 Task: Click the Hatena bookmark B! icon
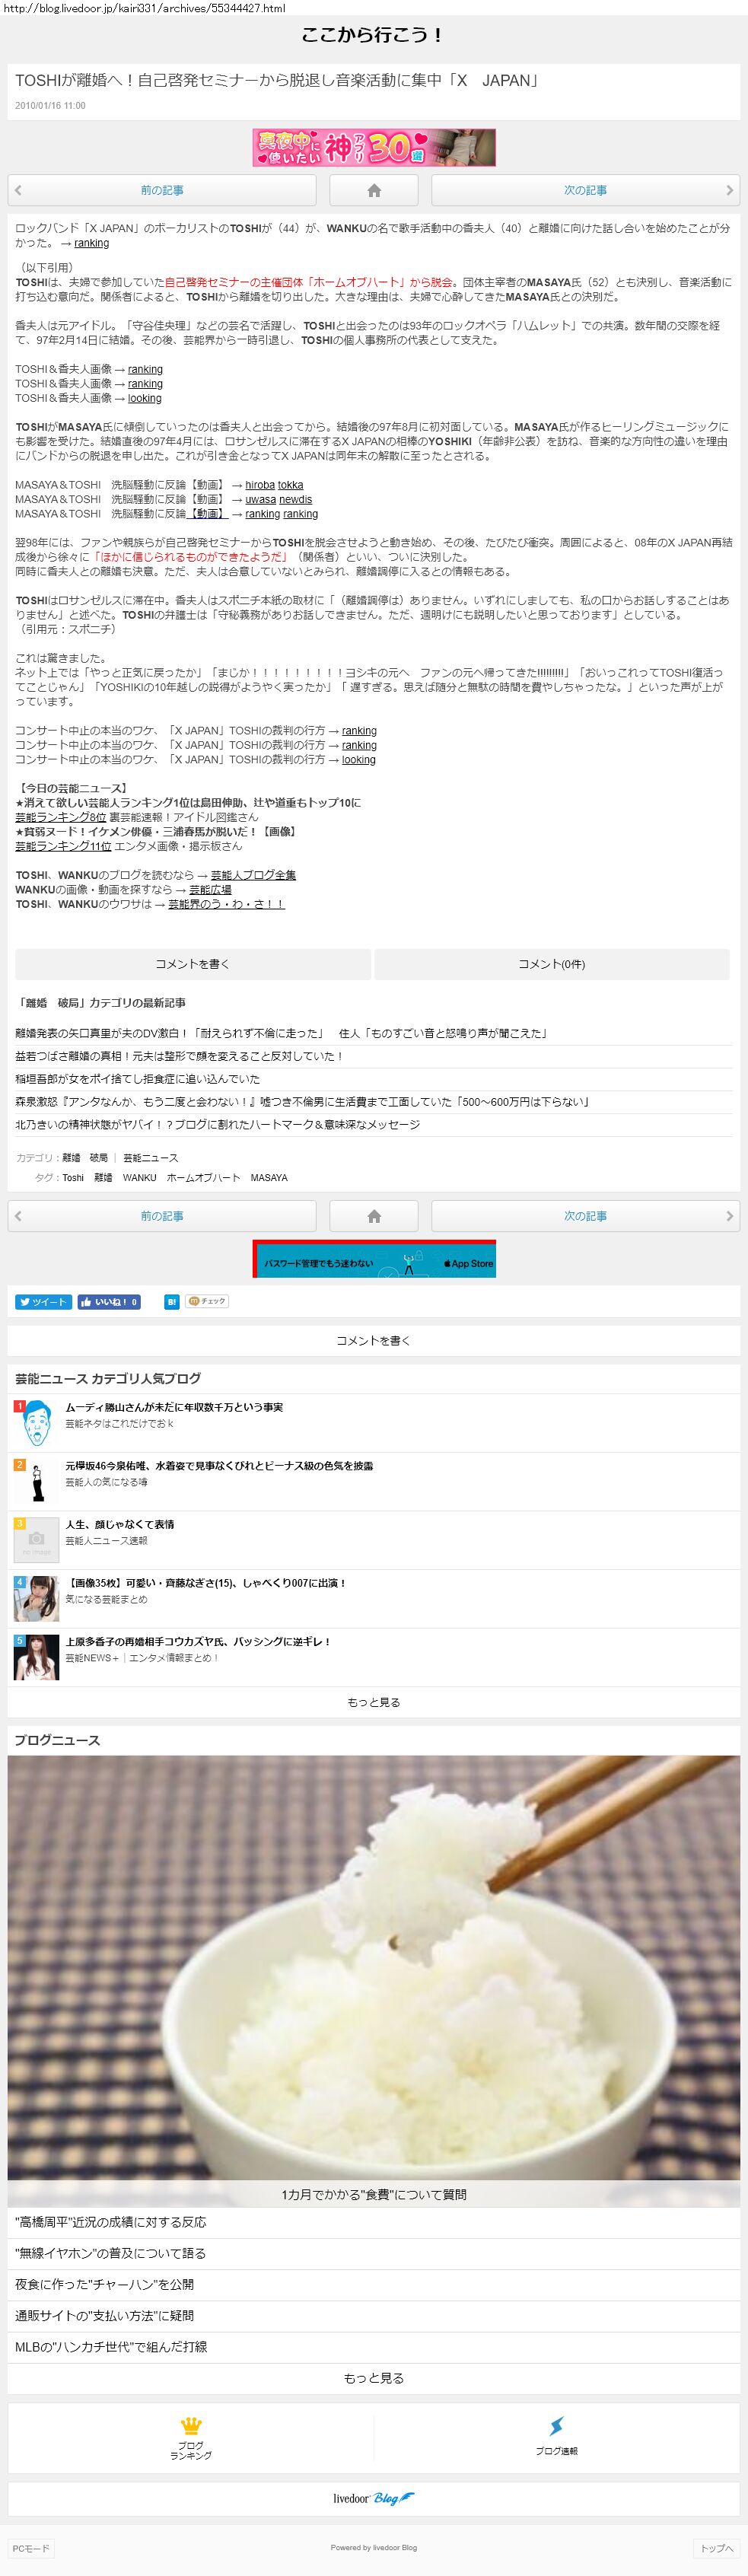(x=172, y=1302)
